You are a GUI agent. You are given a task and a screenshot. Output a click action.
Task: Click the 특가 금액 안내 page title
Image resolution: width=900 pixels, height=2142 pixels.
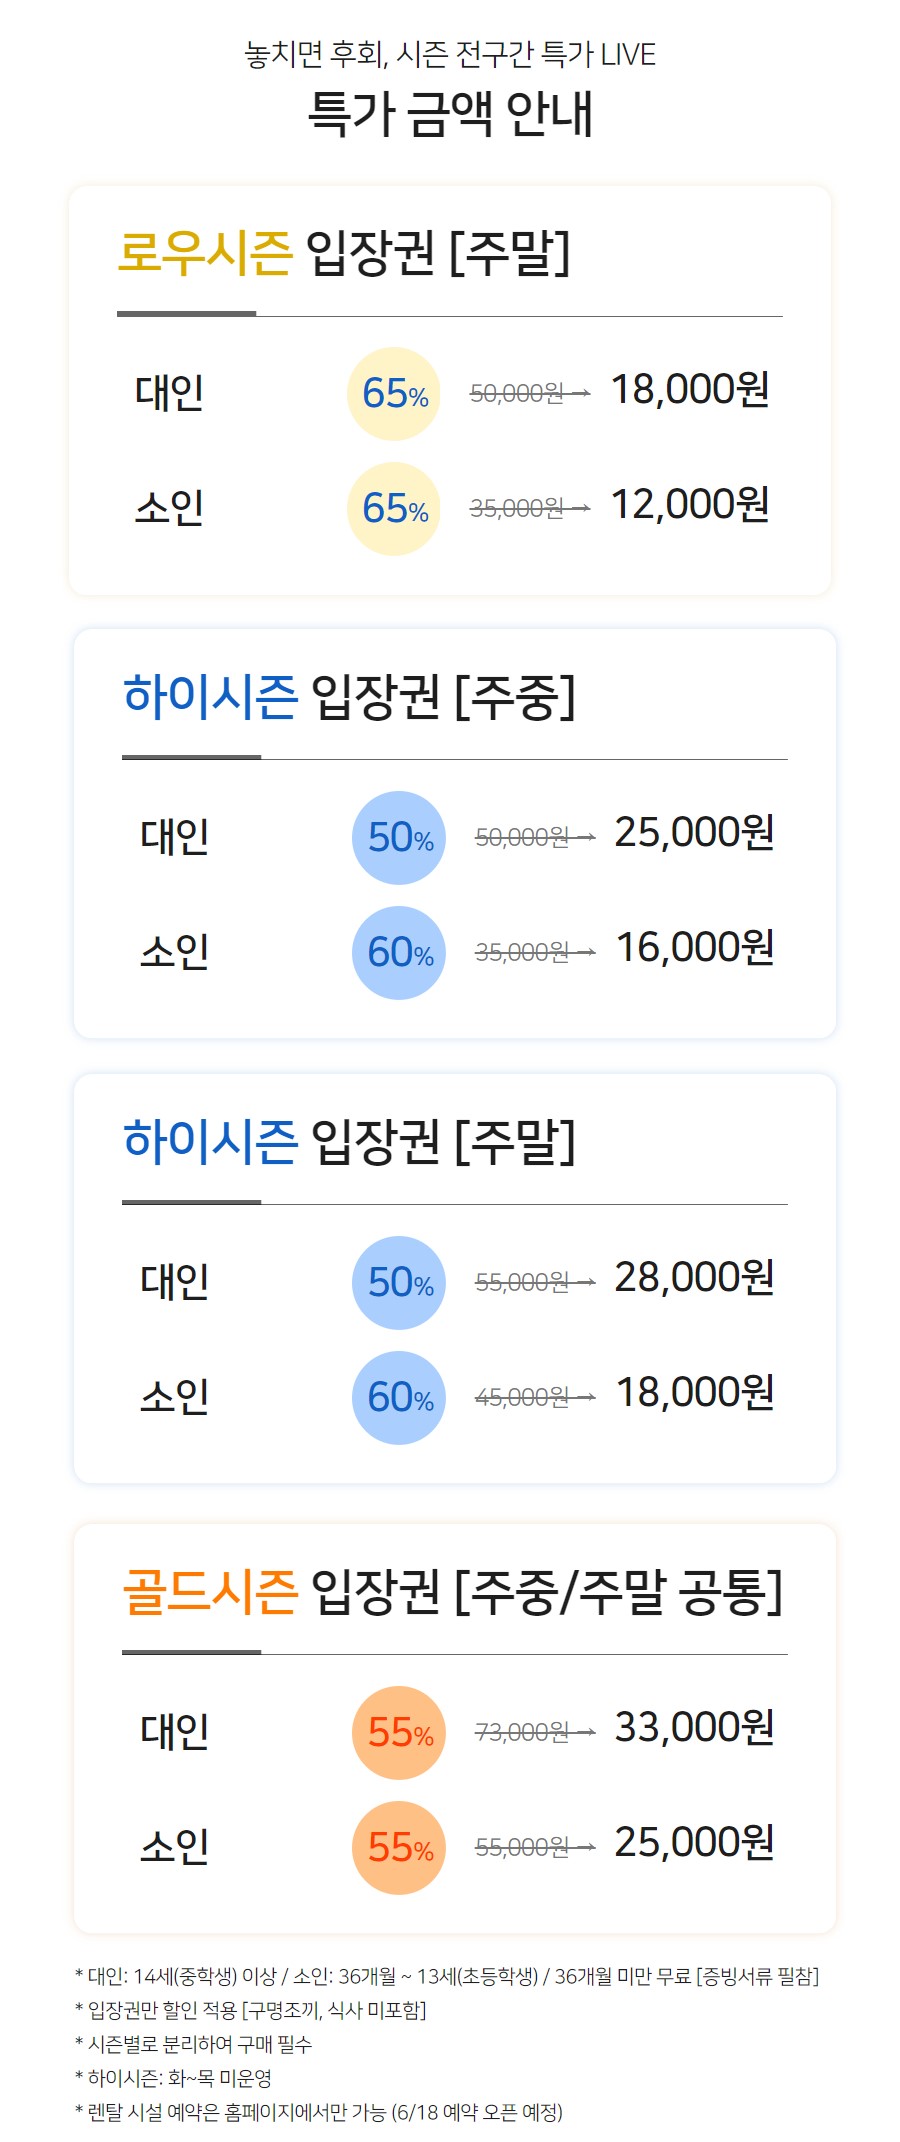point(450,114)
